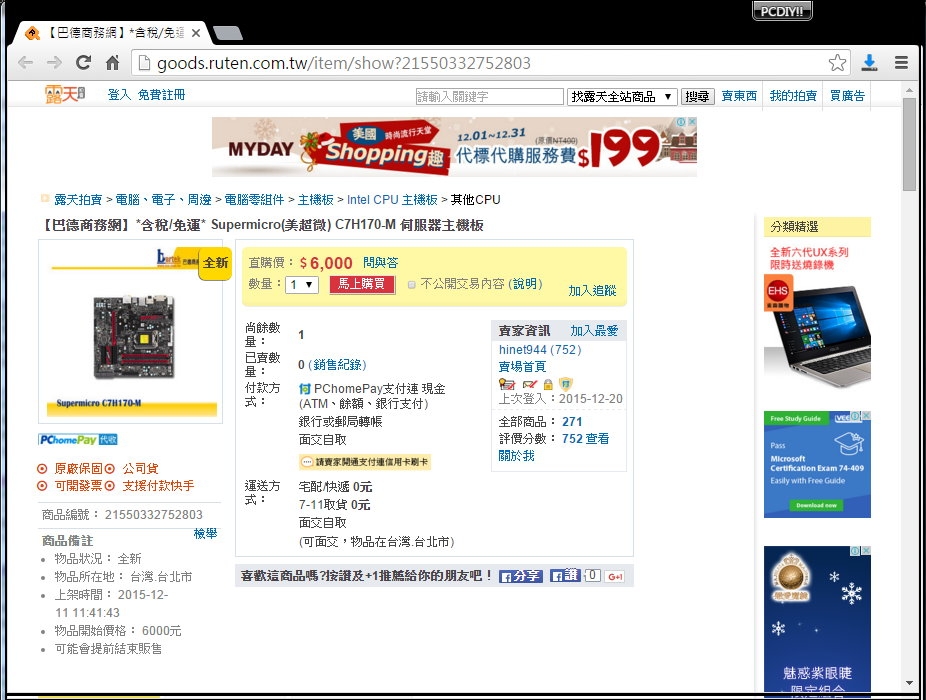Go to 主機板 breadcrumb
Screen dimensions: 926x700
tap(315, 200)
